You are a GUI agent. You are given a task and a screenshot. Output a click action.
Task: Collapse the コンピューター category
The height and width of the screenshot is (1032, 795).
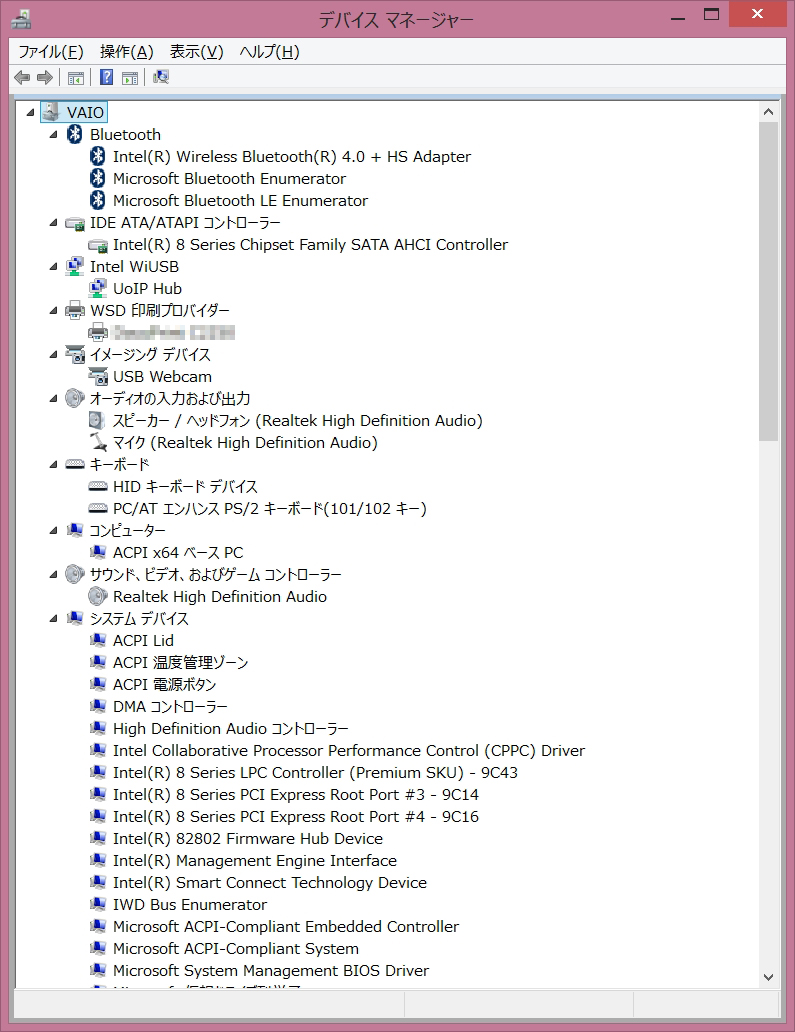coord(53,530)
